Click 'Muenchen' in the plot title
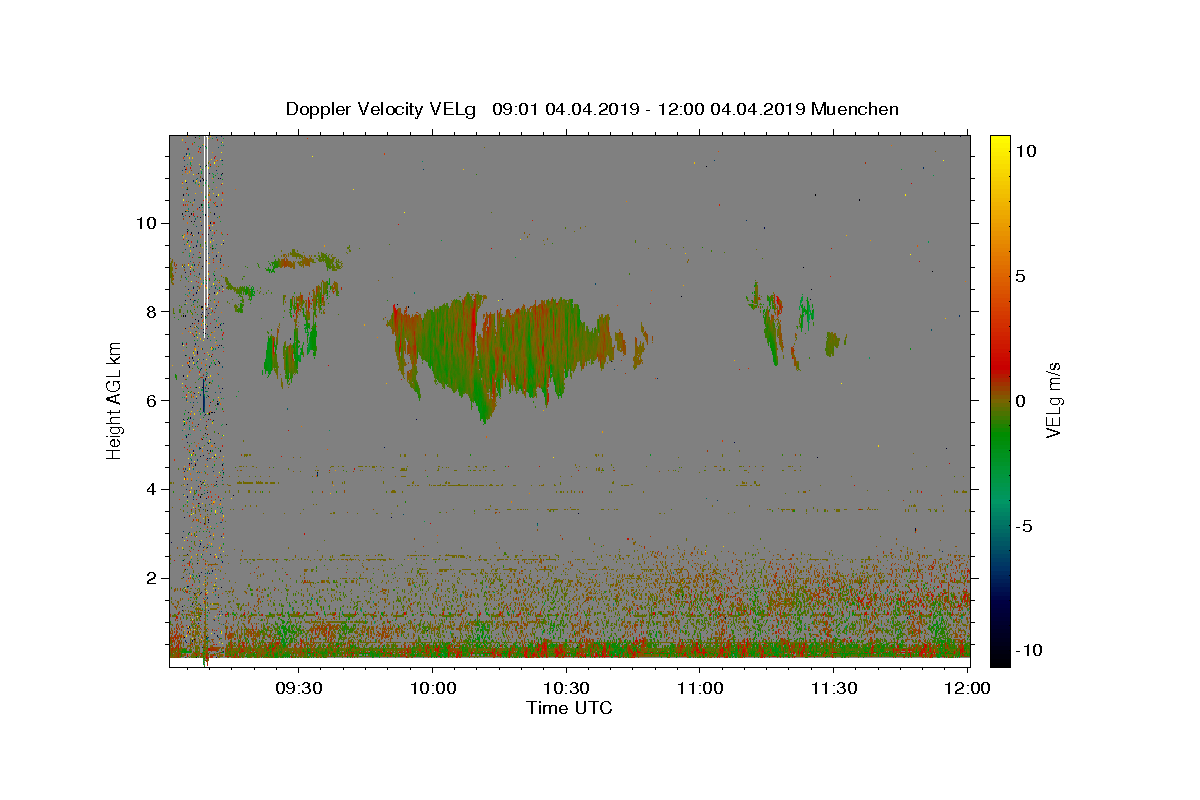 click(x=856, y=109)
